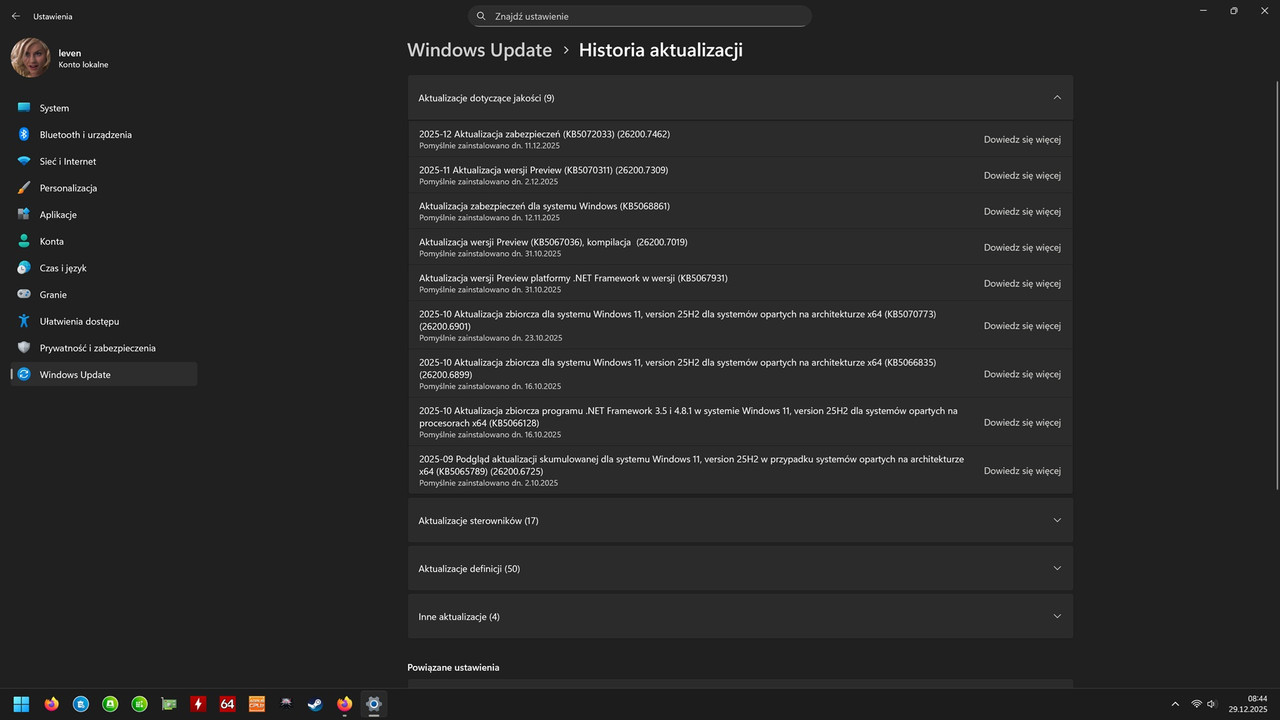Open Dowiedz się więcej for KB5072033
The height and width of the screenshot is (720, 1280).
tap(1022, 139)
